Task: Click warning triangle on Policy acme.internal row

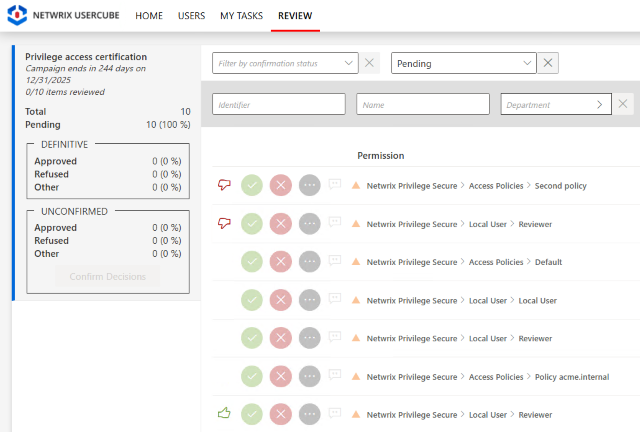Action: (356, 376)
